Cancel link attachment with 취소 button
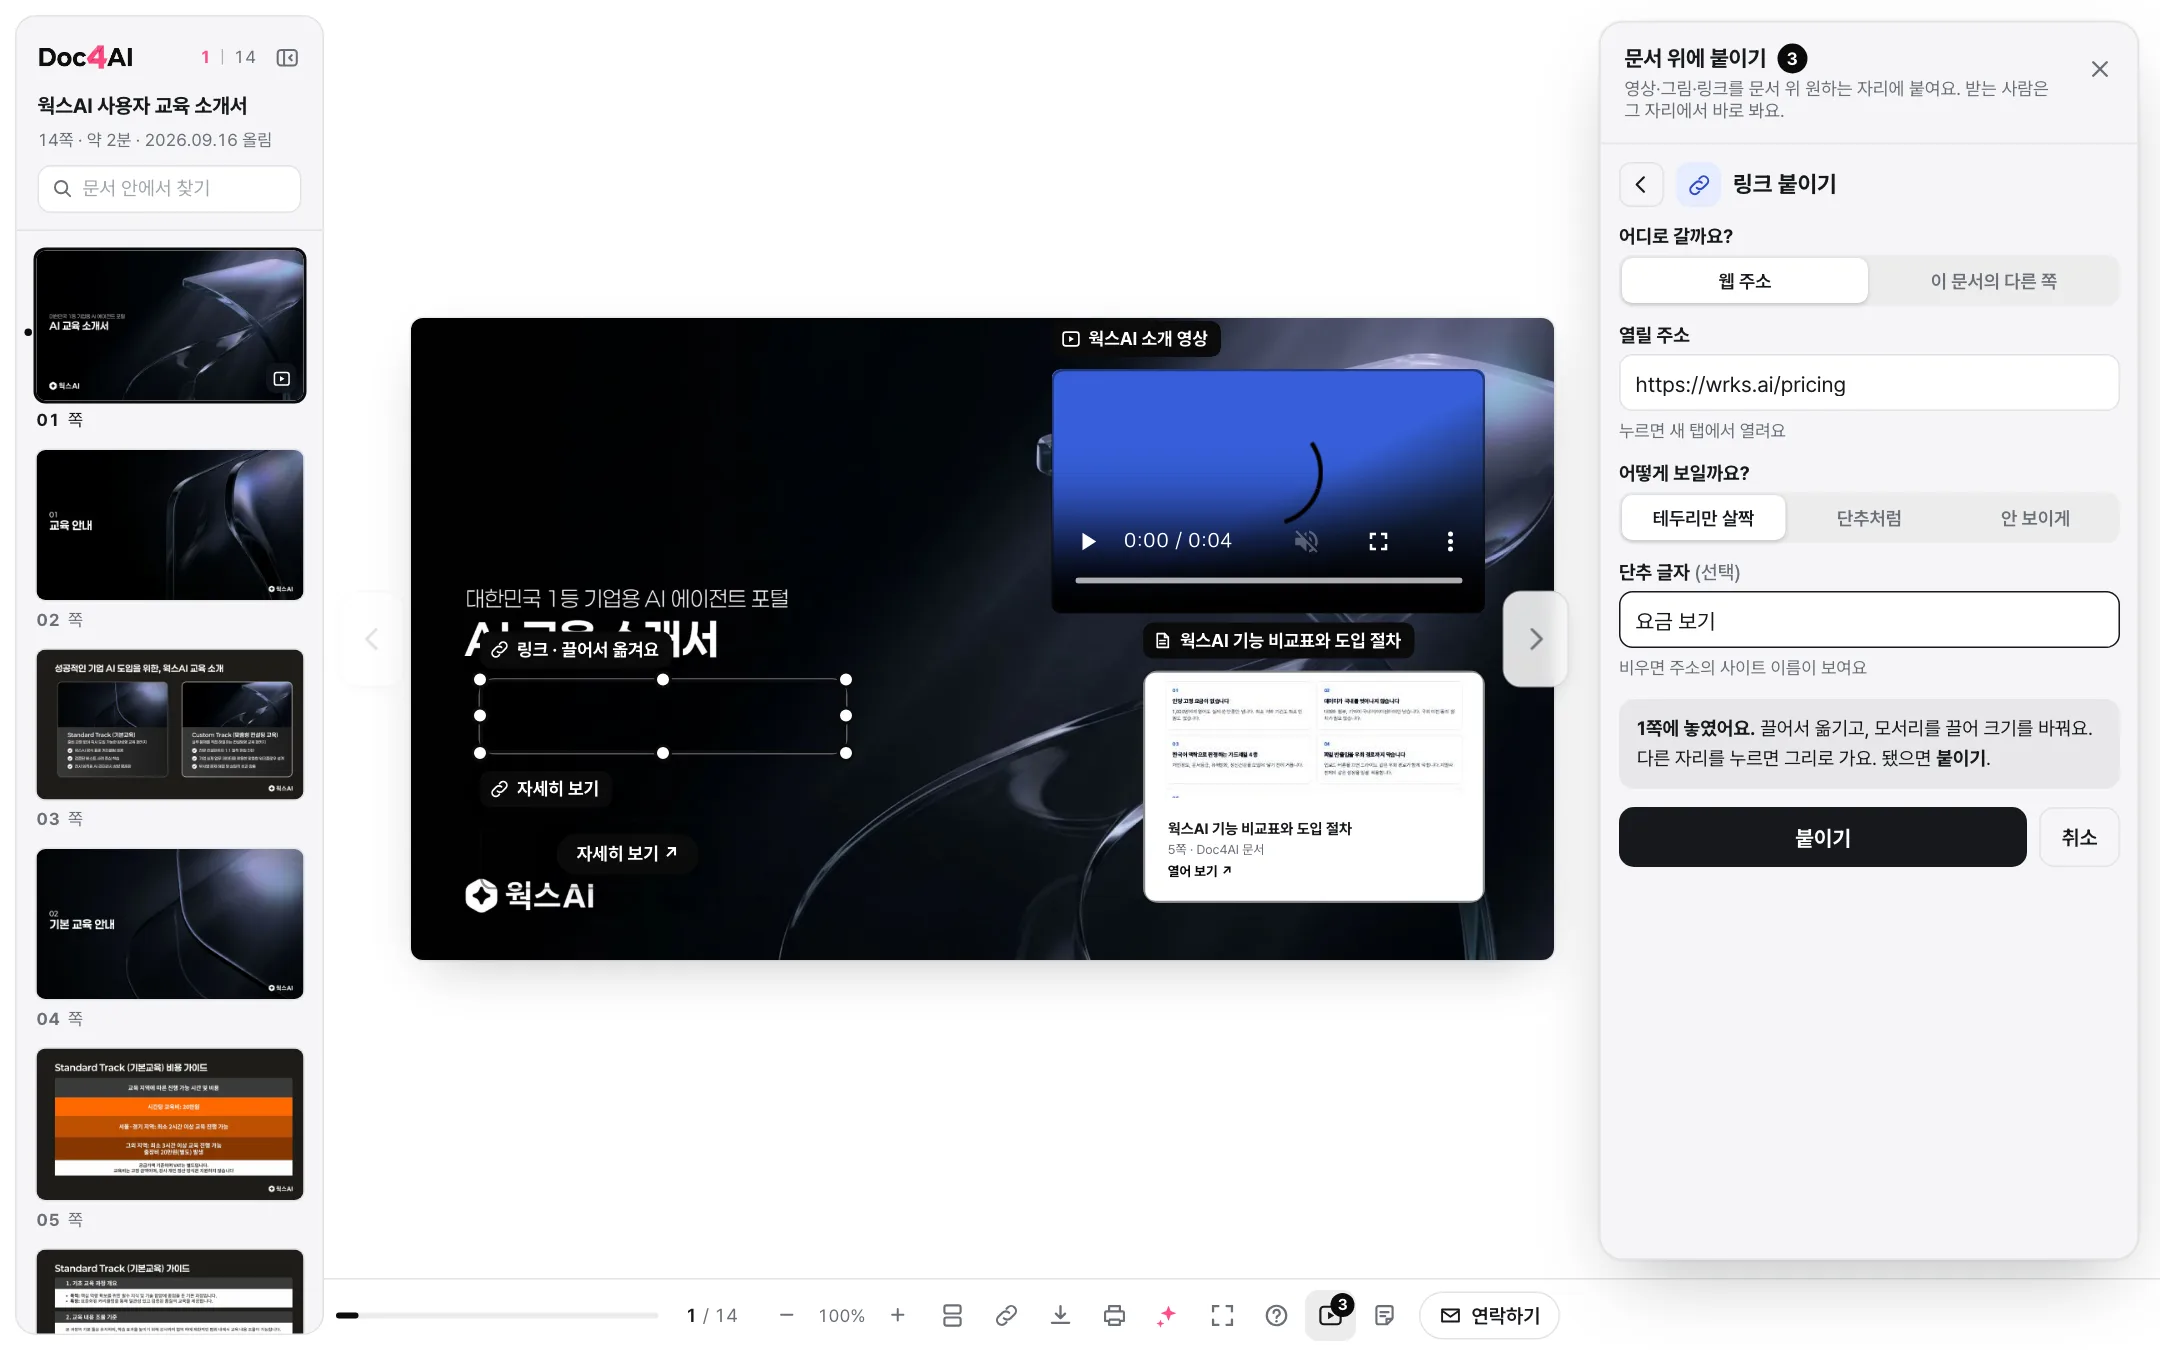 (2079, 837)
